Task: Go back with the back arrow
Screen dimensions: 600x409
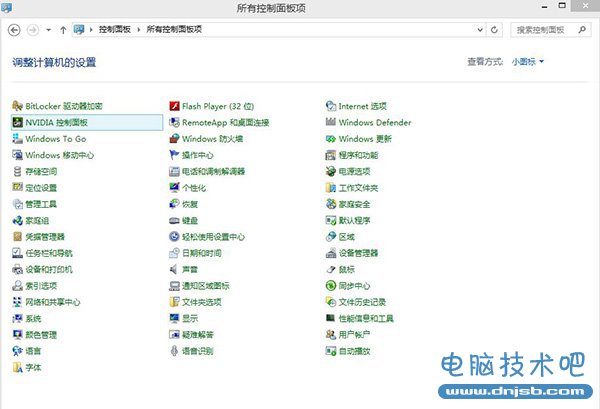Action: [14, 30]
